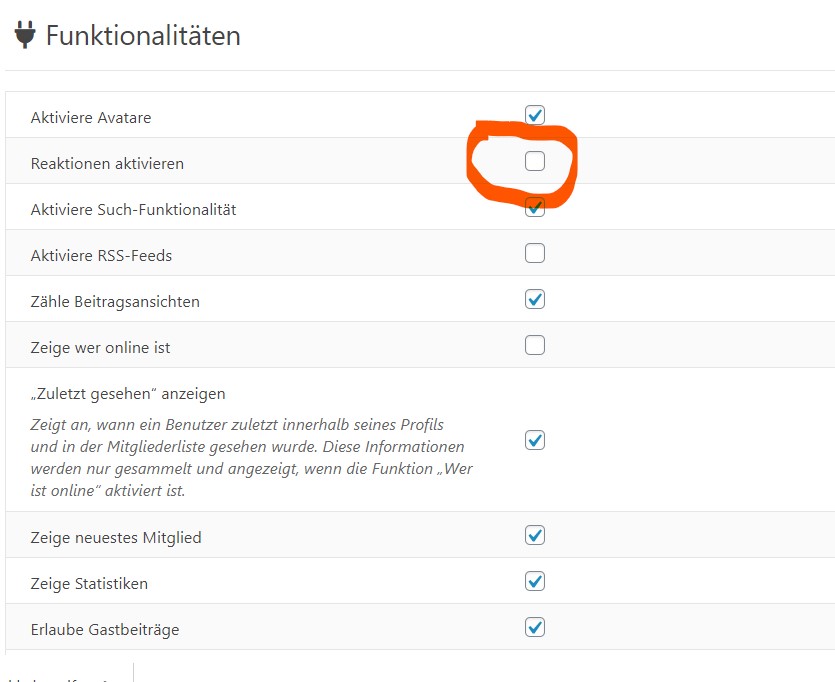Enable the Aktiviere RSS-Feeds checkbox
Screen dimensions: 835x682
pyautogui.click(x=535, y=253)
